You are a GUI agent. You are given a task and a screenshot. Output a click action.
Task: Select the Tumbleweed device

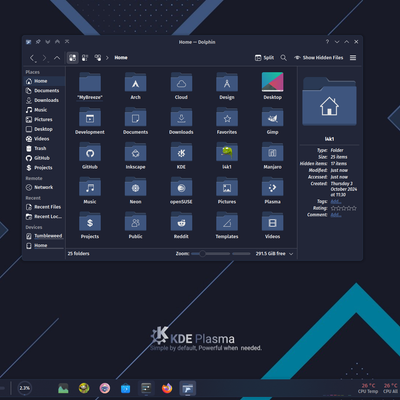(44, 236)
